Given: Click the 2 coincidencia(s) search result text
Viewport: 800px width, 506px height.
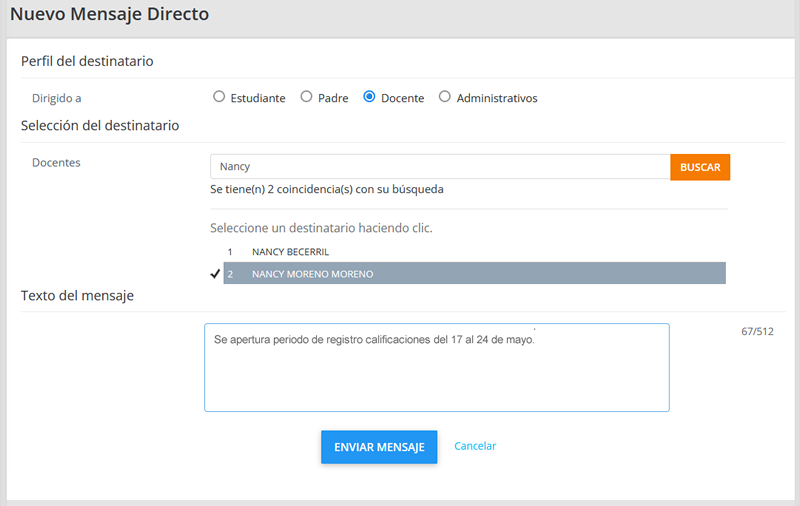Looking at the screenshot, I should [327, 189].
